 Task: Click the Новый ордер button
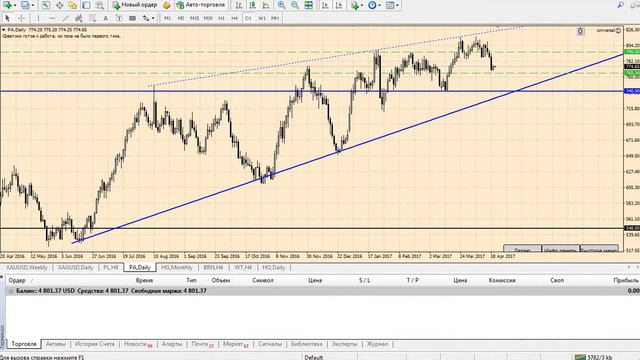[x=135, y=5]
